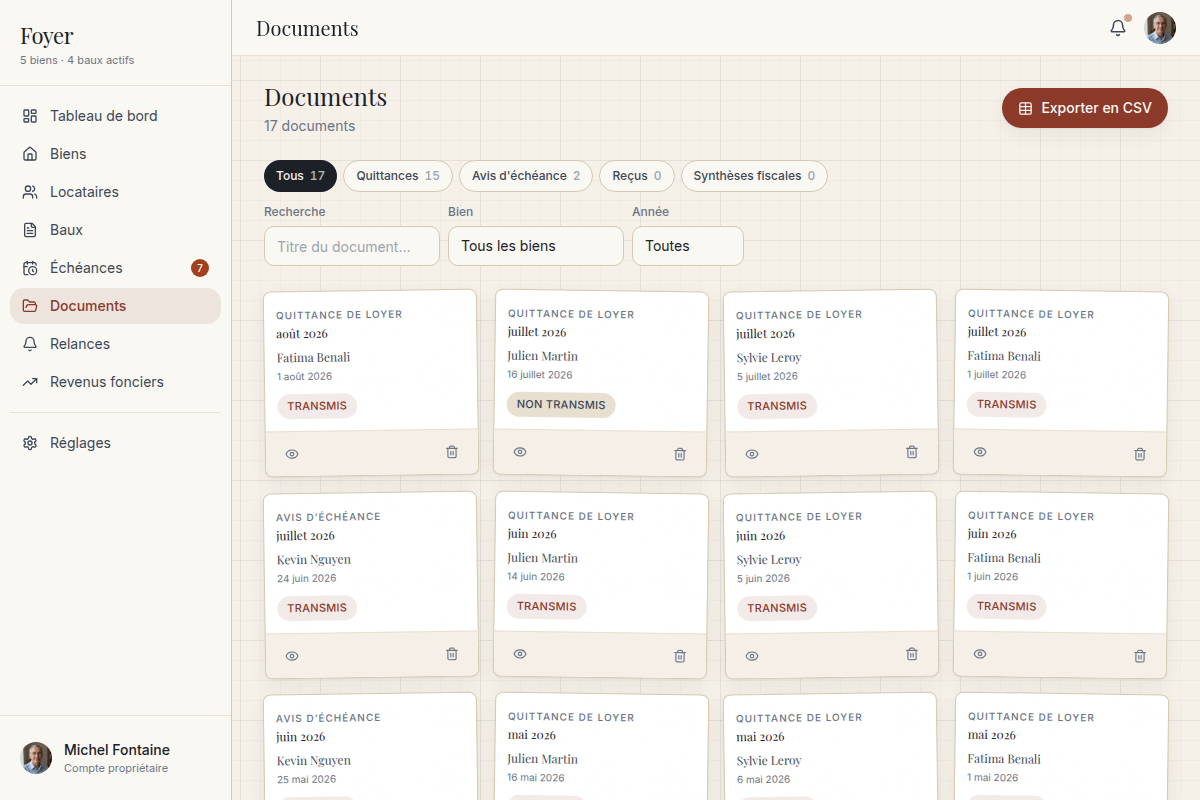View Julien Martin juin 2026 quittance

click(520, 654)
